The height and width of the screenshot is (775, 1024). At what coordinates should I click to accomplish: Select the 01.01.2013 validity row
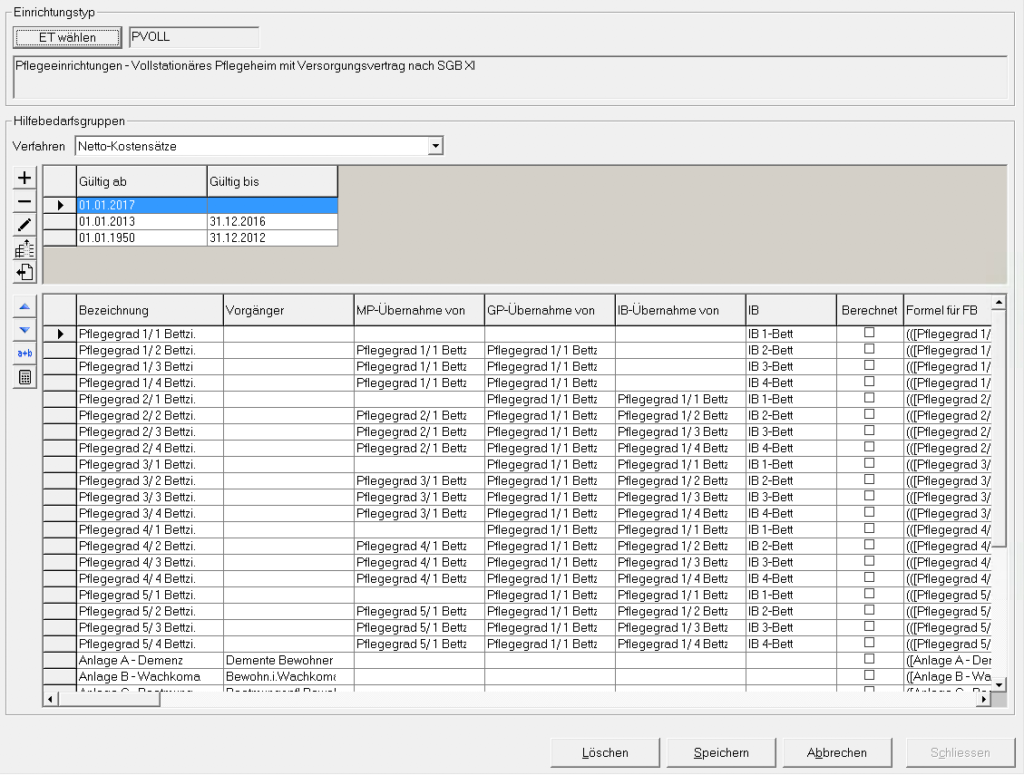(141, 221)
